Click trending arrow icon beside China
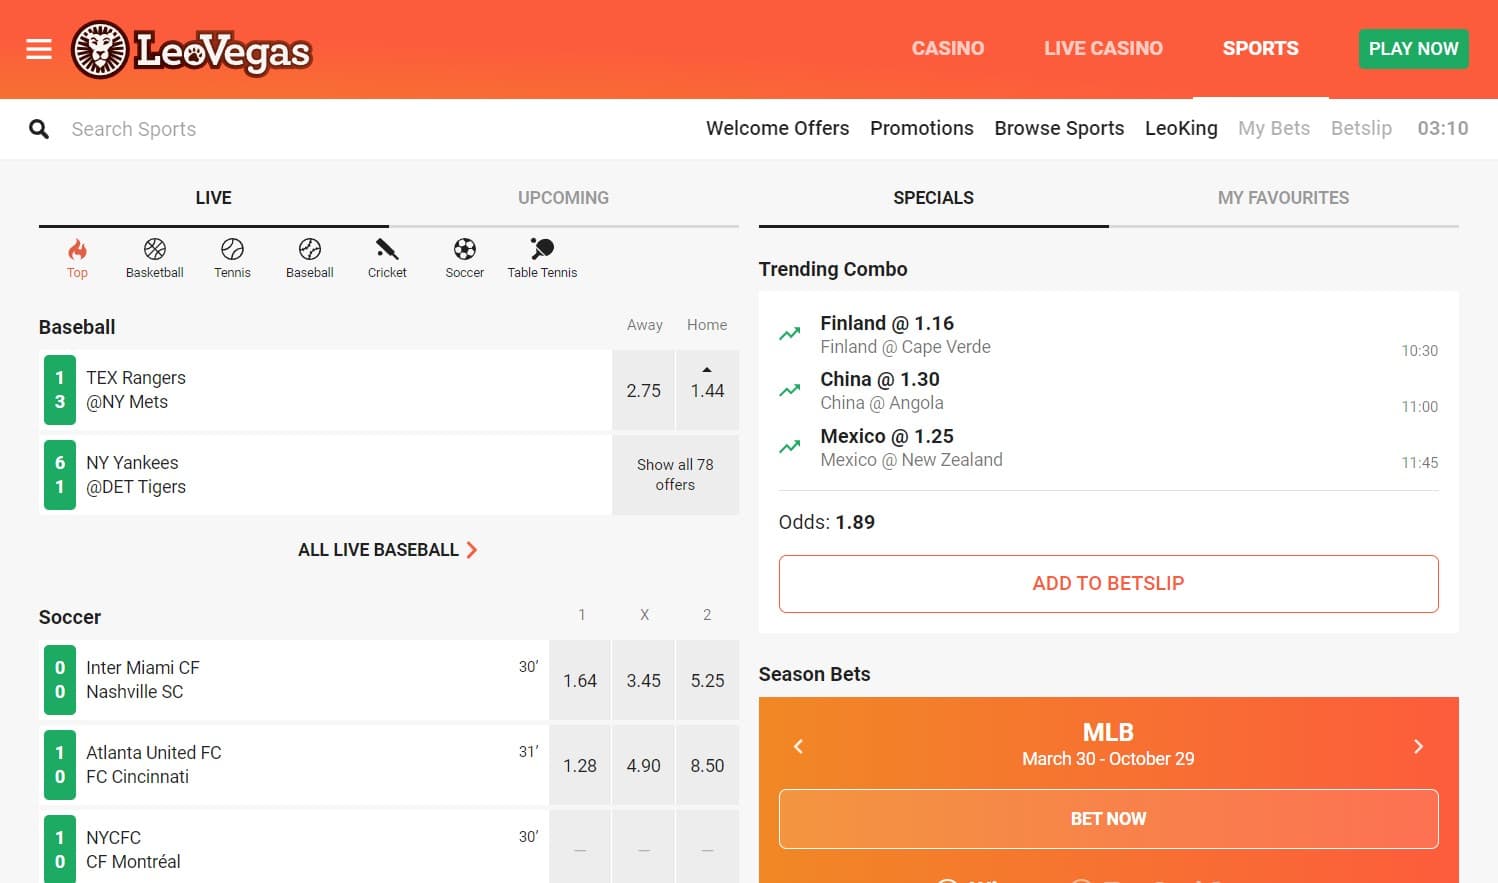 coord(790,390)
